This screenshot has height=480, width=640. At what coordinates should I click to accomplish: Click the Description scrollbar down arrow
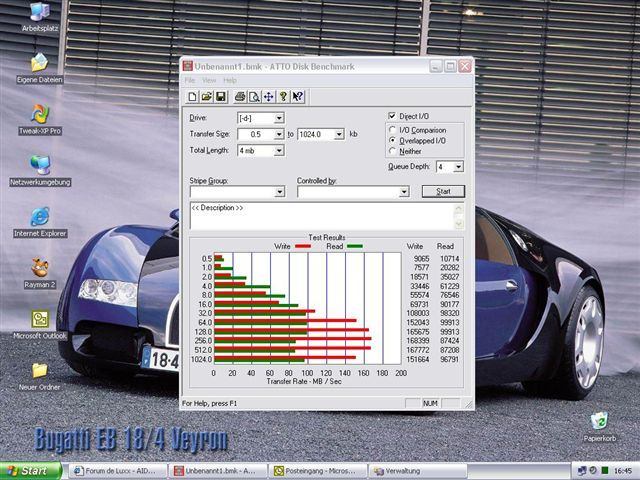458,223
